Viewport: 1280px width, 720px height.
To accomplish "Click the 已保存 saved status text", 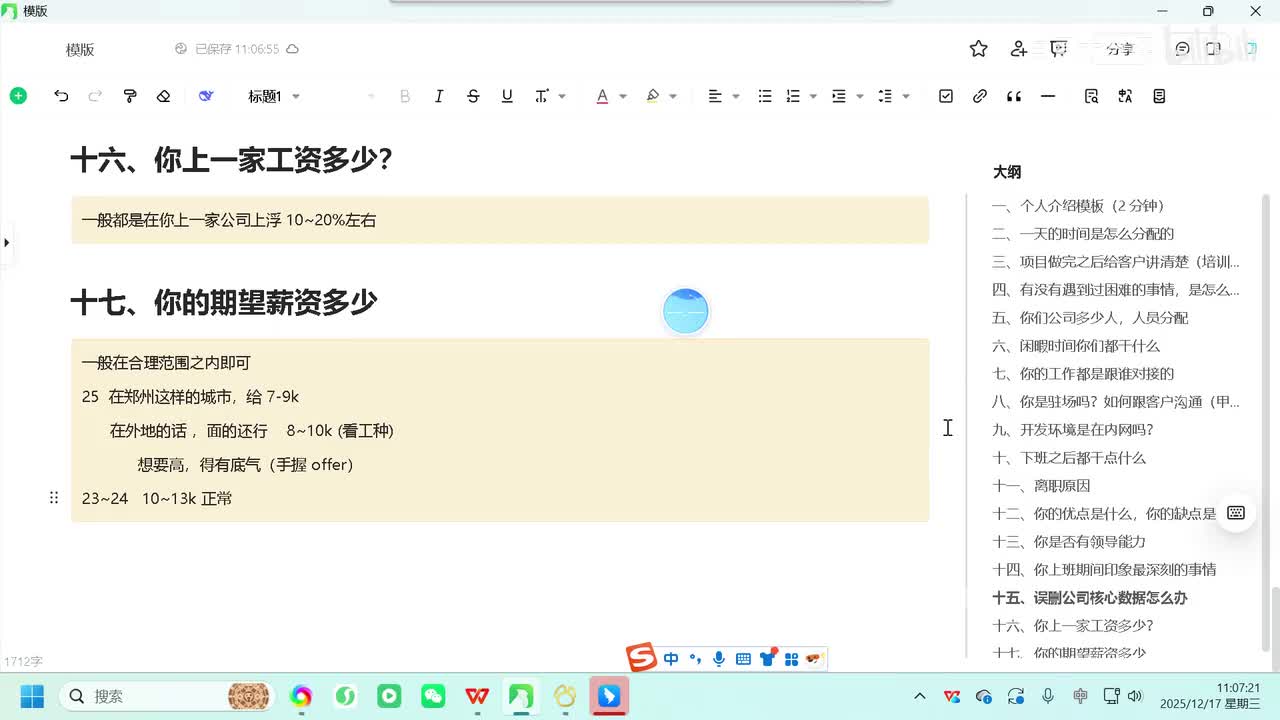I will pyautogui.click(x=237, y=49).
